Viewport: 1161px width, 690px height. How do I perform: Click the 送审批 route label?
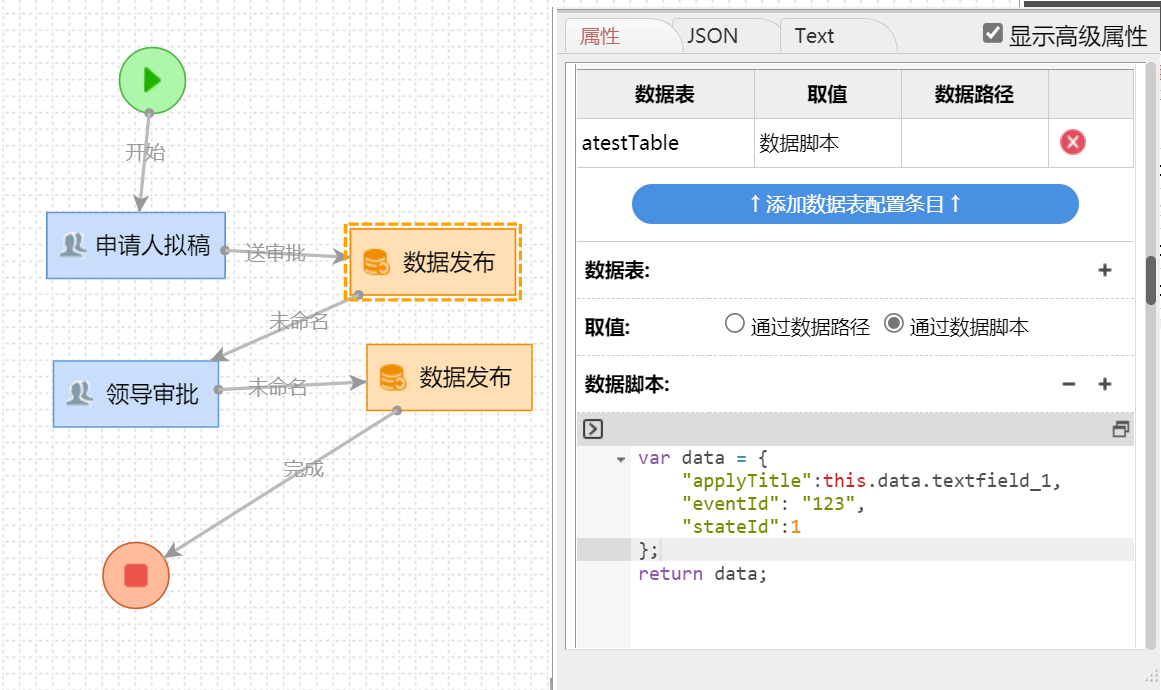click(275, 253)
